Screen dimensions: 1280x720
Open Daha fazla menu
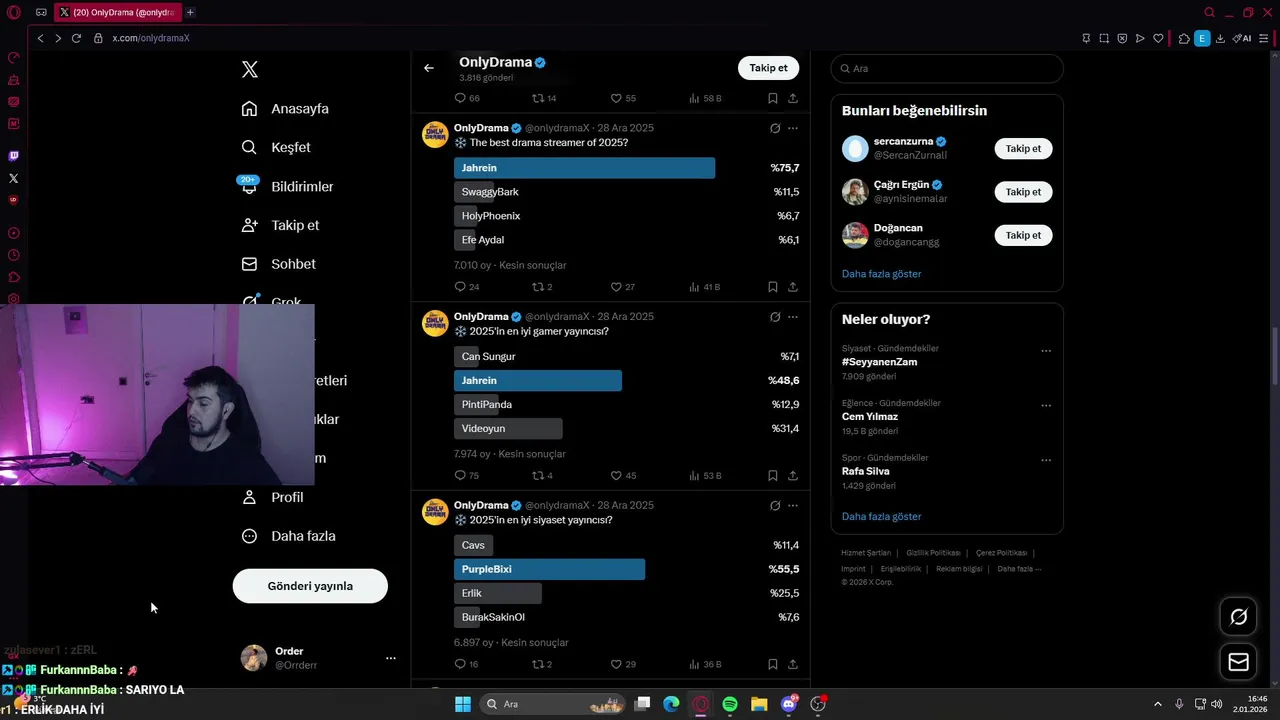[288, 536]
